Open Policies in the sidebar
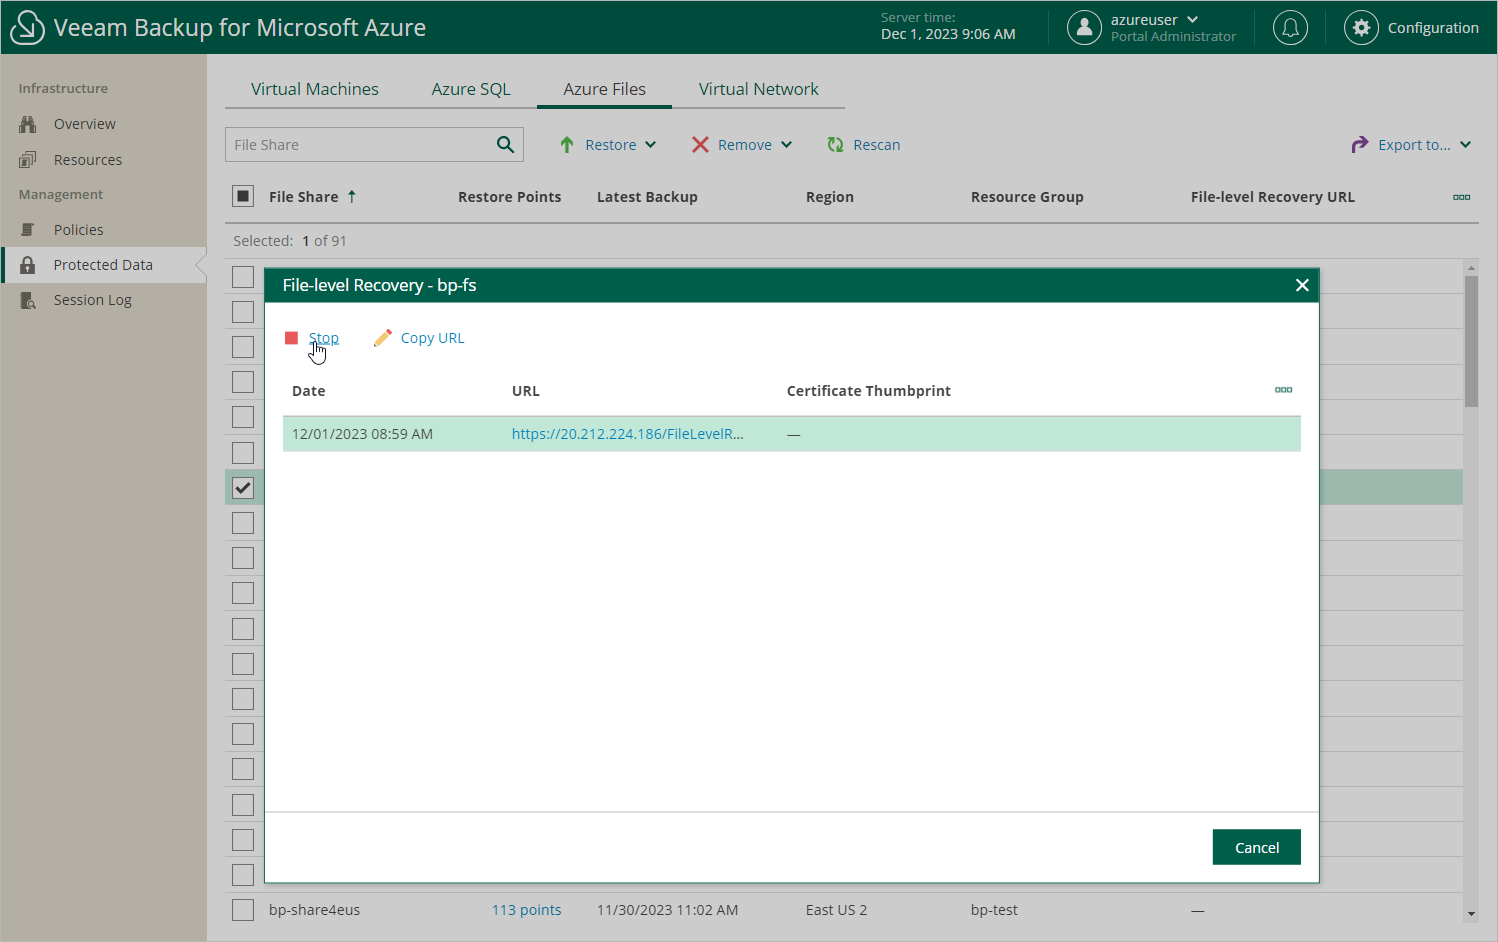Image resolution: width=1498 pixels, height=942 pixels. pos(79,230)
